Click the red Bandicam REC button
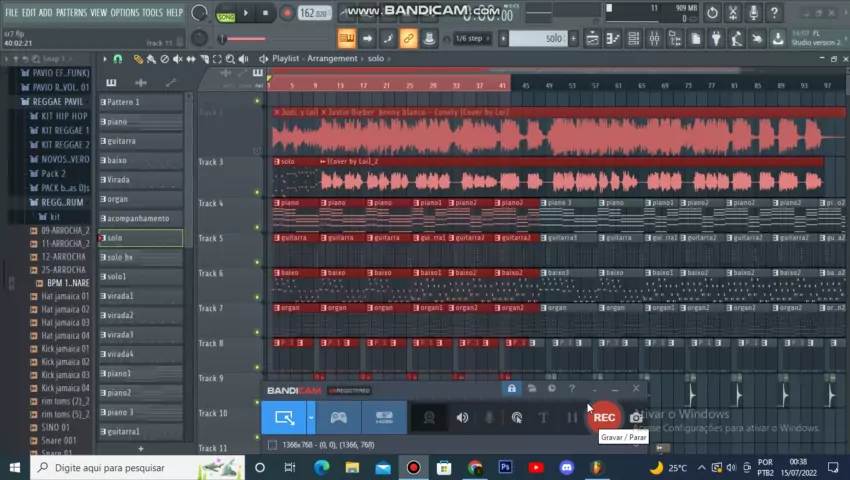850x480 pixels. pyautogui.click(x=604, y=417)
